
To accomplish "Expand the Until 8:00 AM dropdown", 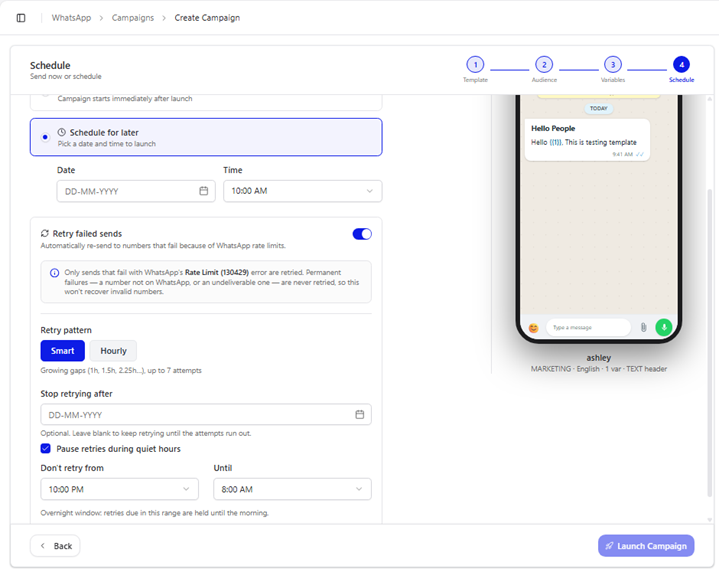I will (x=293, y=489).
